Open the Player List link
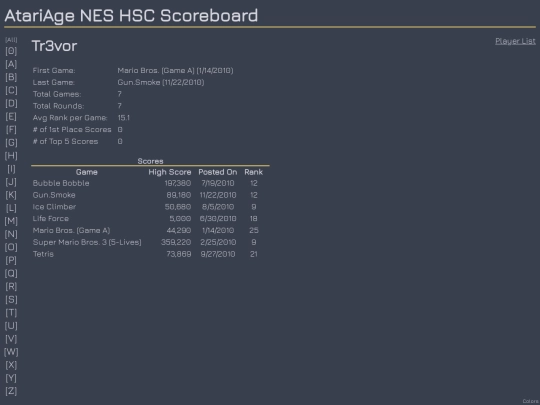This screenshot has height=405, width=540. (x=515, y=41)
